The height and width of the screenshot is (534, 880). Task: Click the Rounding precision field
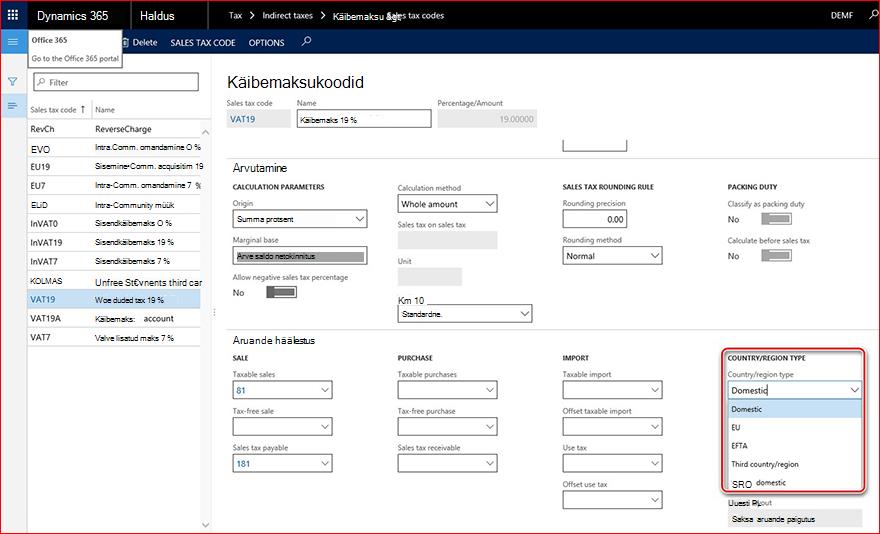coord(594,219)
